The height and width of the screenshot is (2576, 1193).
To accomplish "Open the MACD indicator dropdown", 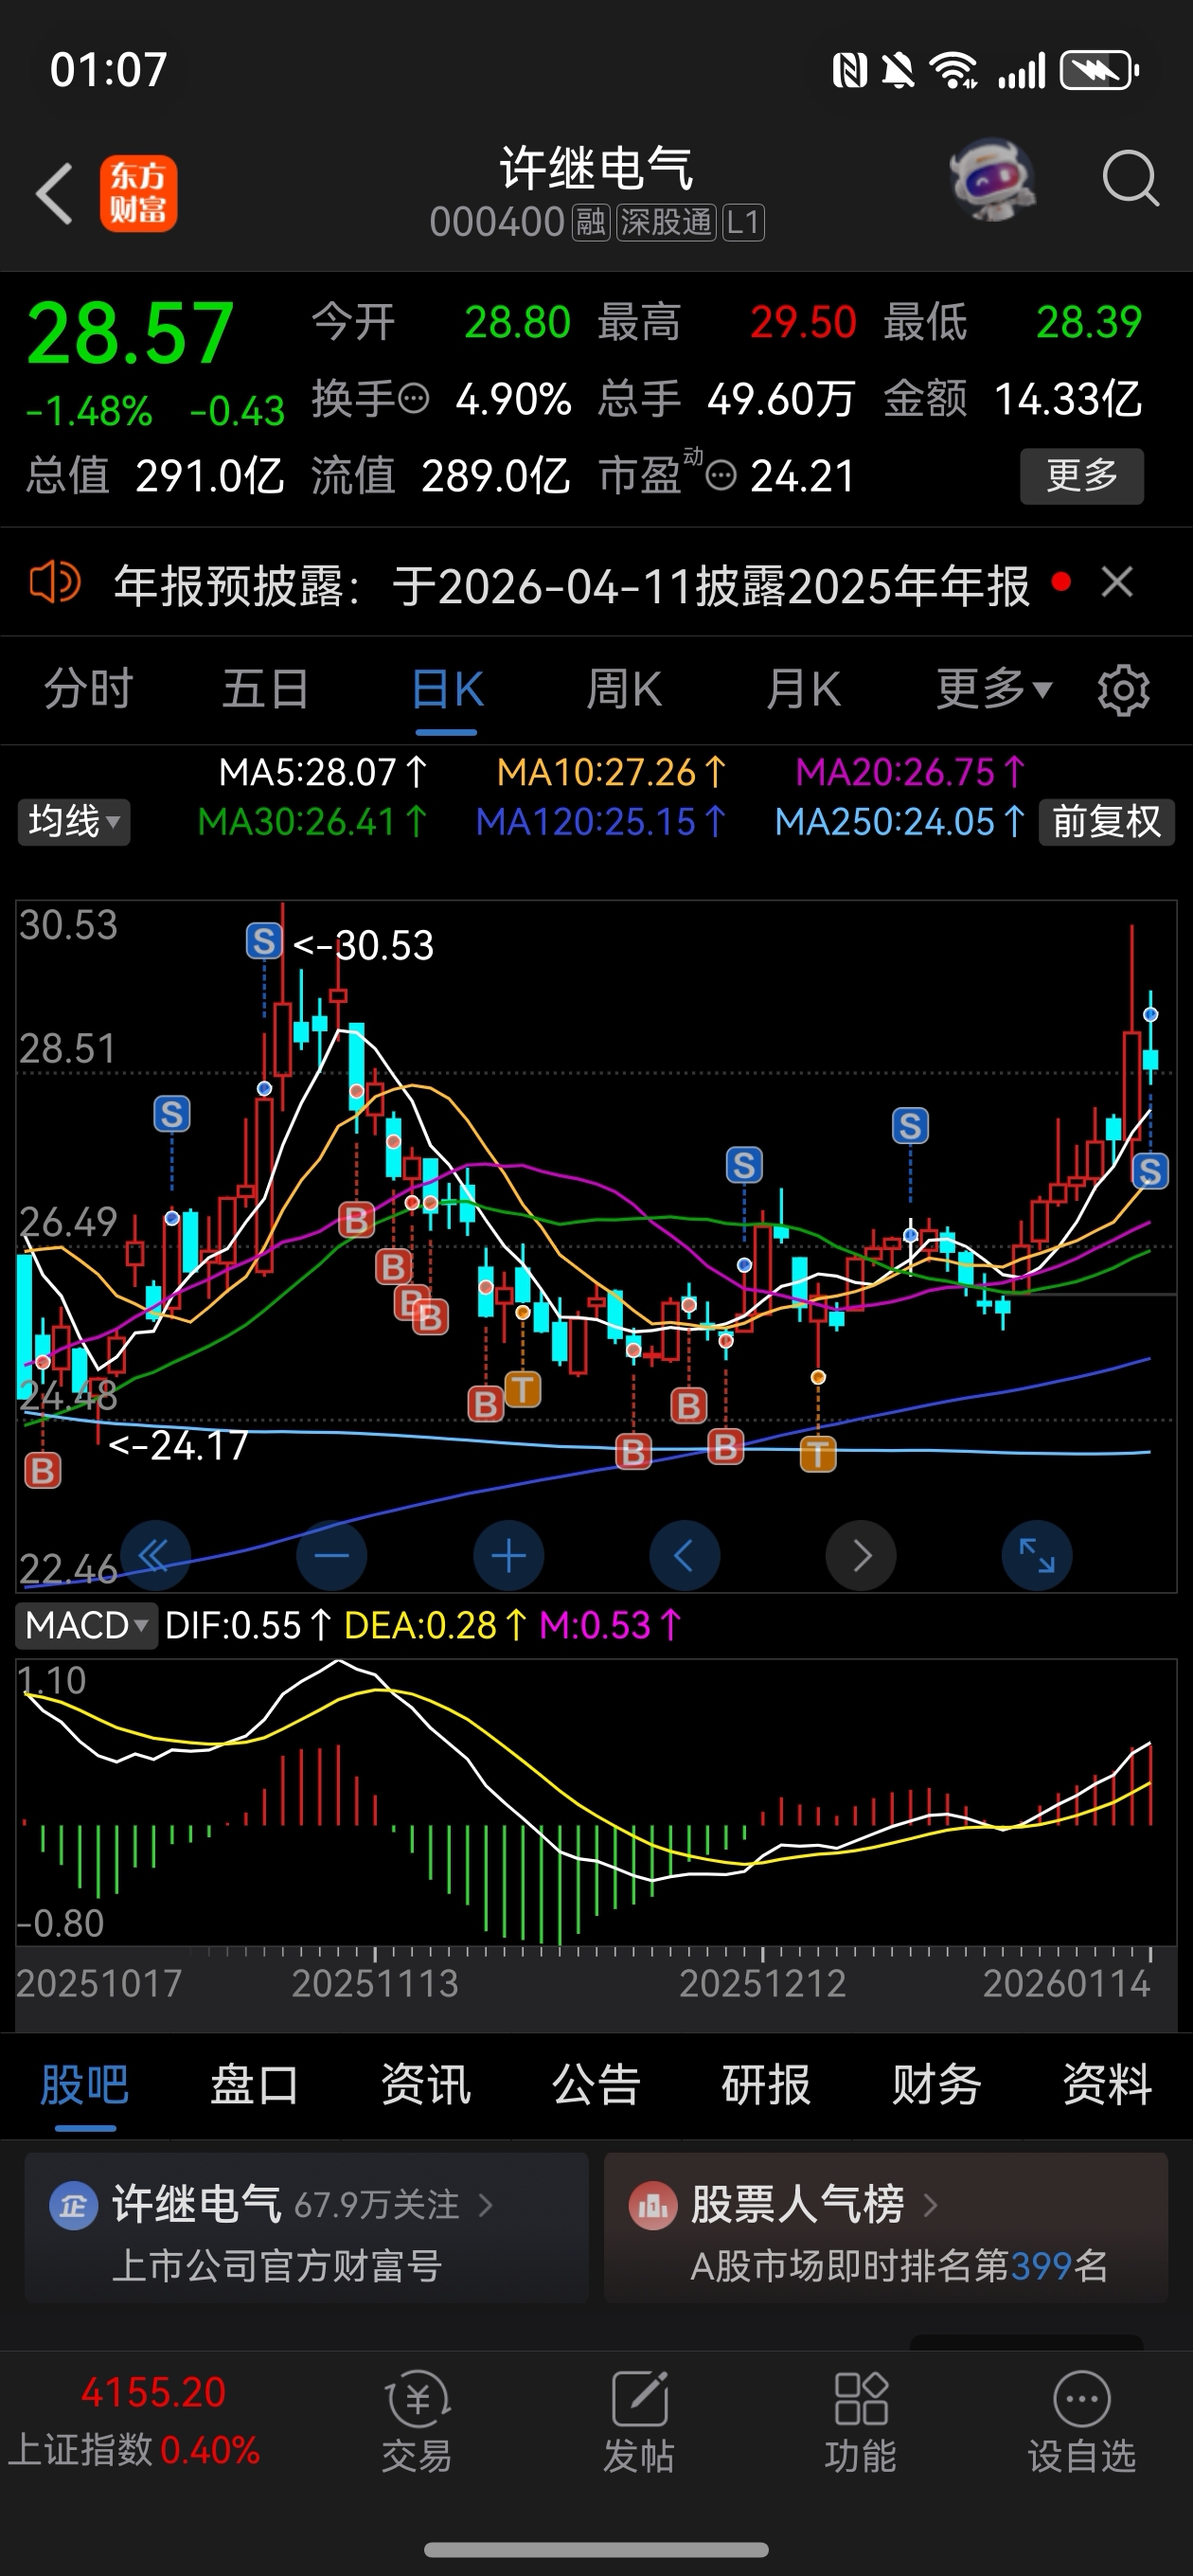I will [x=87, y=1625].
